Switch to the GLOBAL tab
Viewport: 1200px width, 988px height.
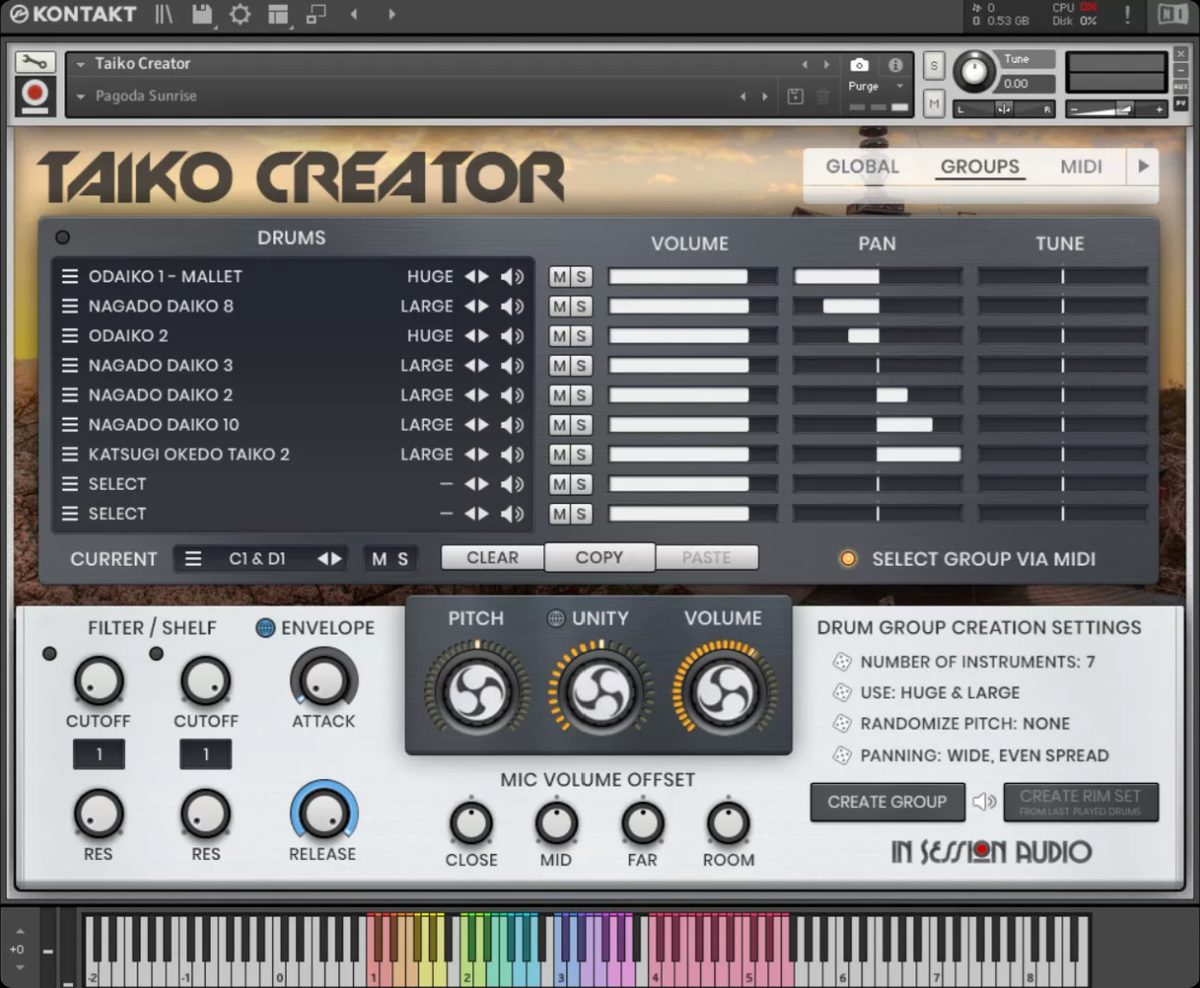click(862, 167)
